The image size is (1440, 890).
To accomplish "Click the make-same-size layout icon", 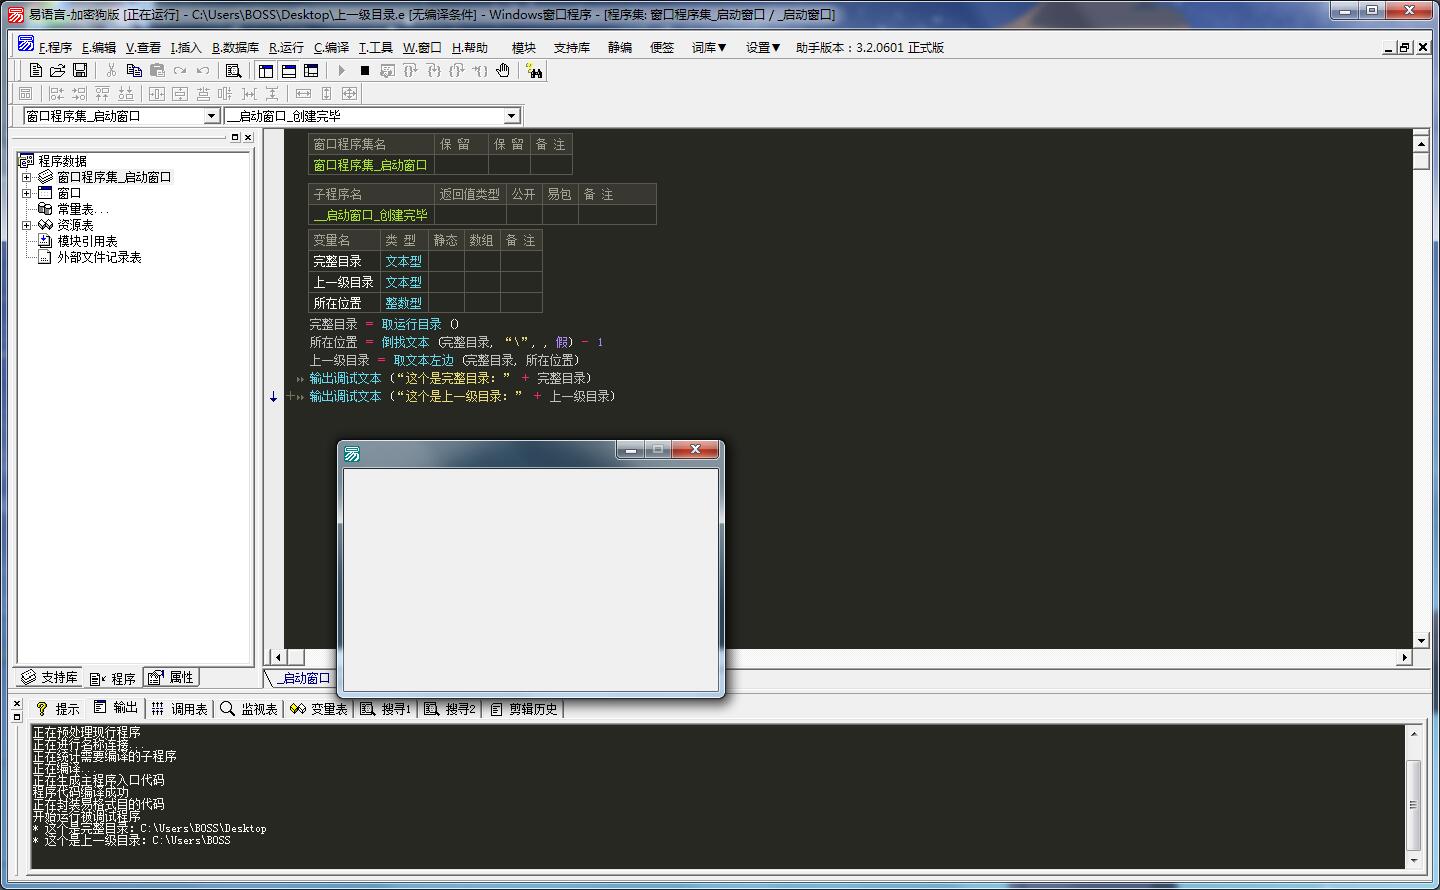I will [349, 93].
